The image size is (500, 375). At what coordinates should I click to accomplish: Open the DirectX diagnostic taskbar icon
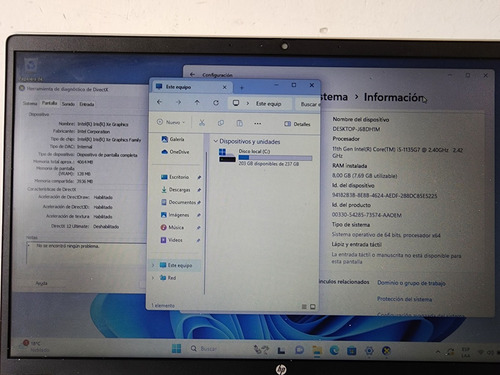pyautogui.click(x=386, y=351)
